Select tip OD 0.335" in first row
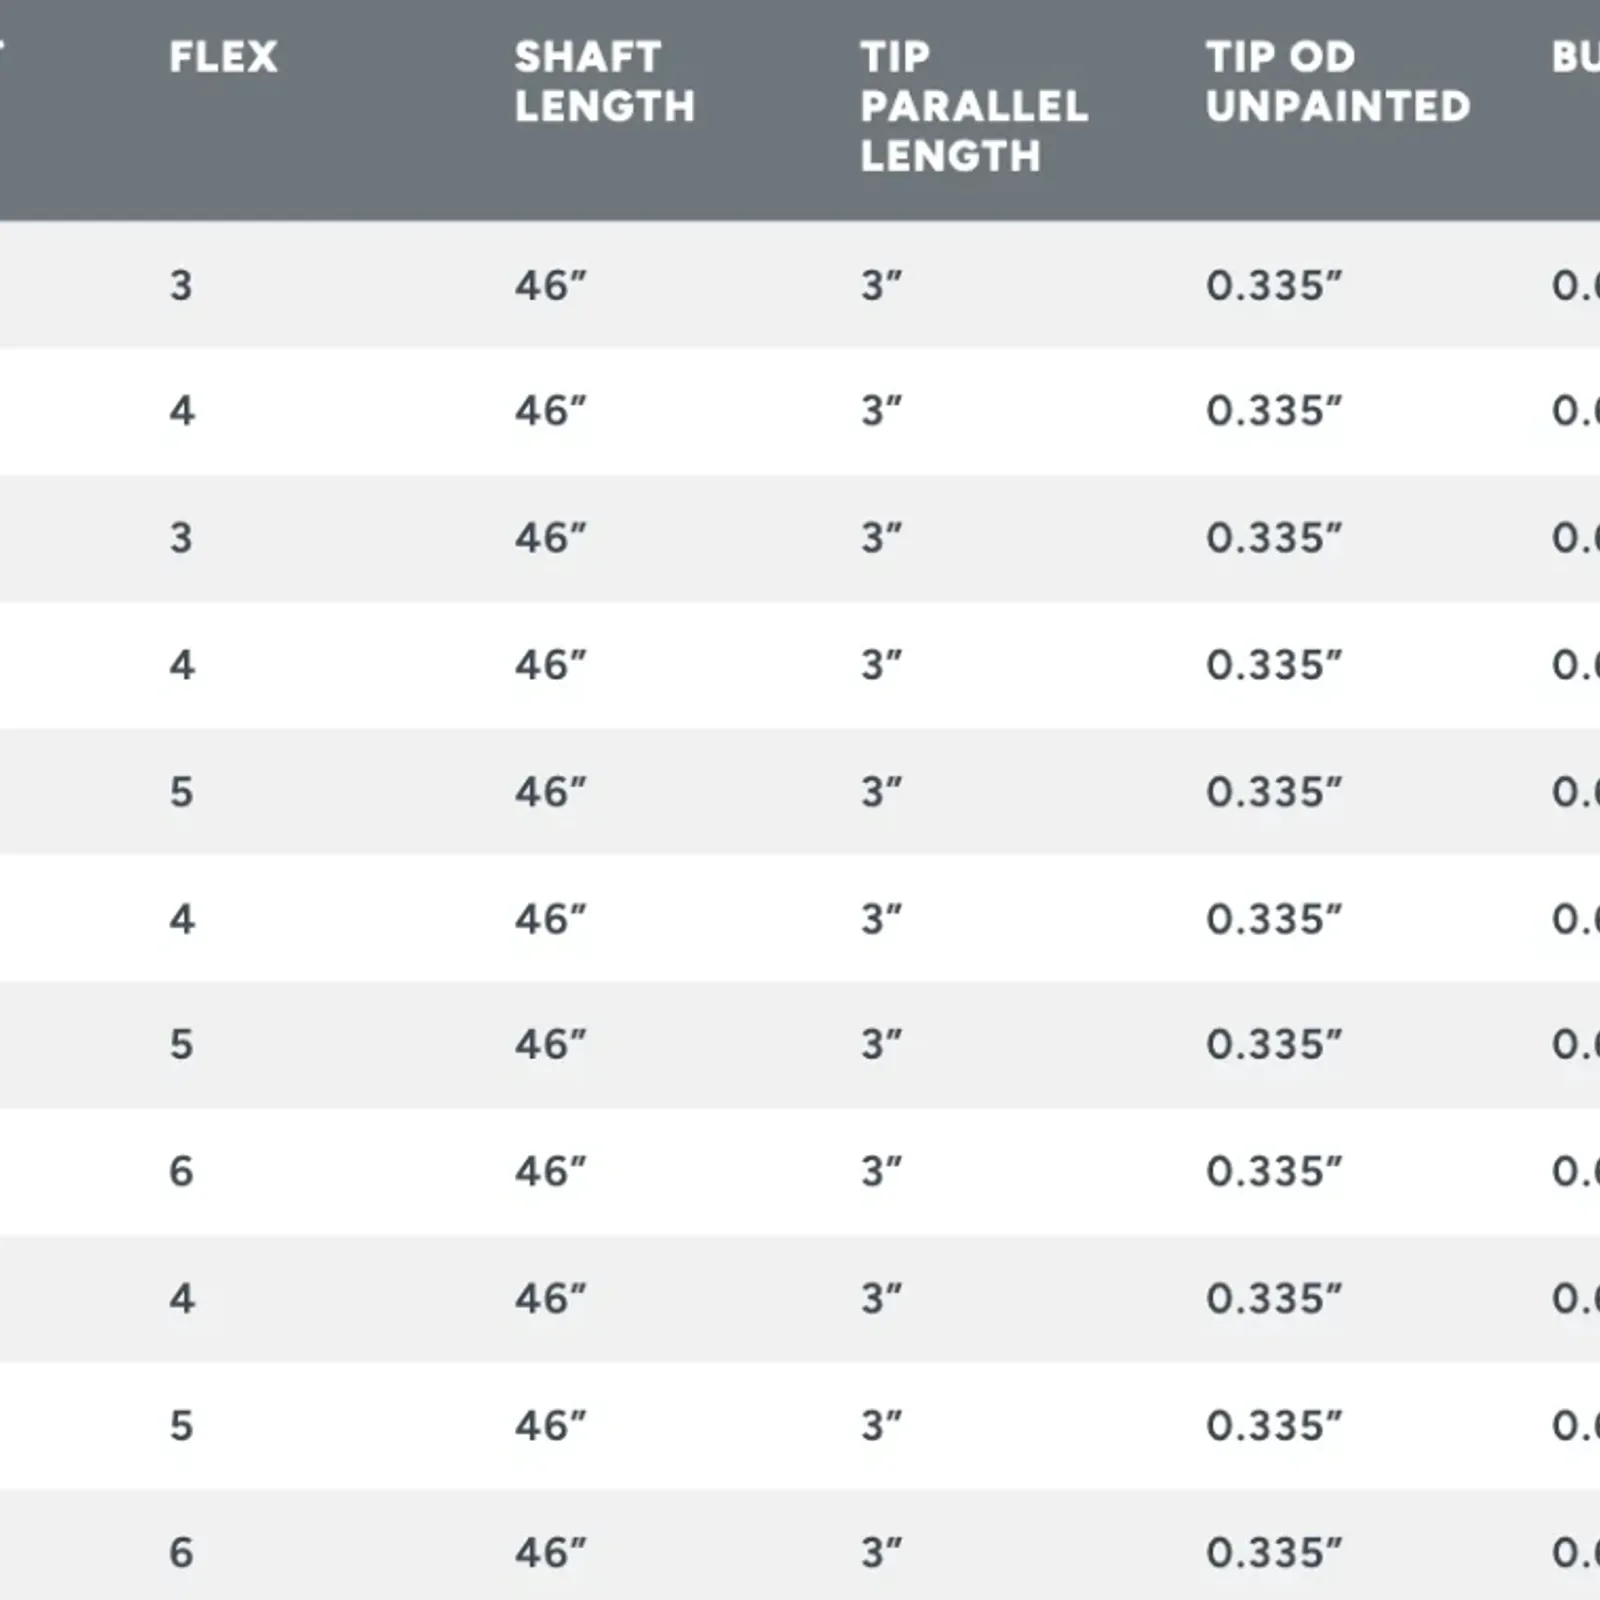This screenshot has width=1600, height=1600. [x=1273, y=285]
